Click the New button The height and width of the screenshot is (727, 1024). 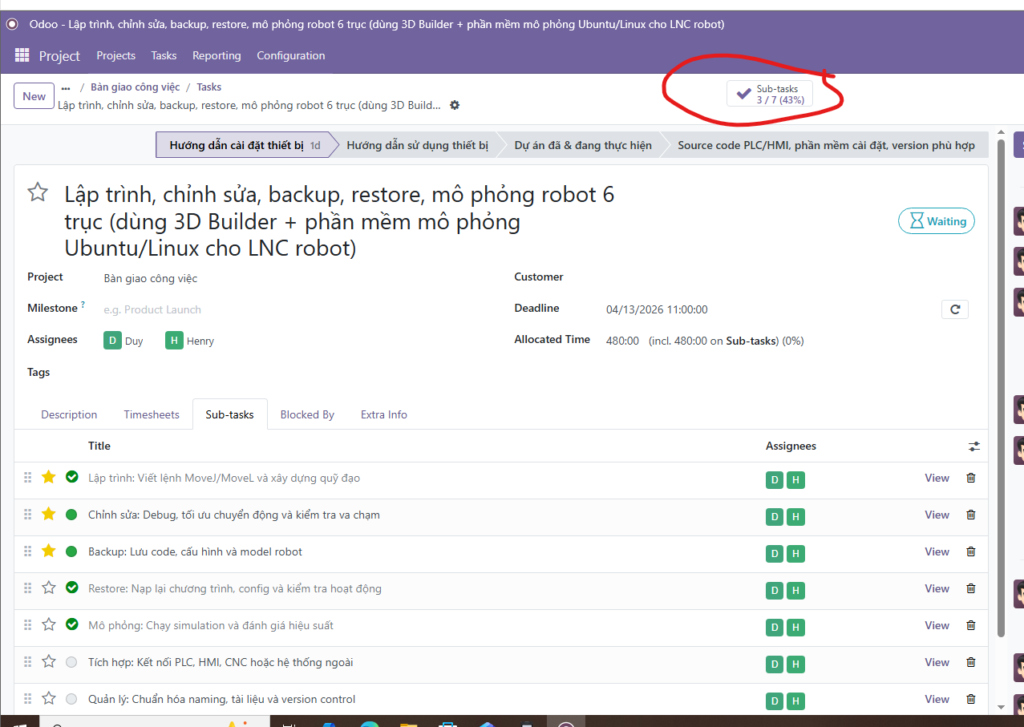(34, 96)
